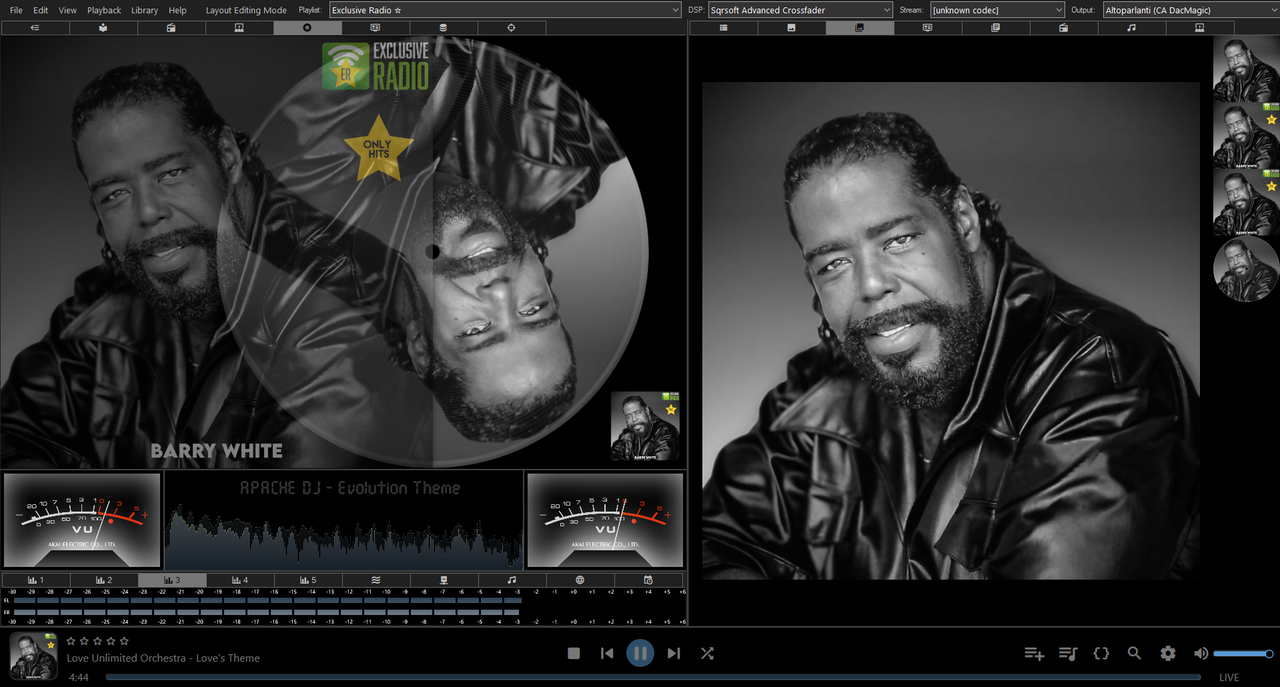Select the music note tab below visualizer
The width and height of the screenshot is (1280, 687).
tap(511, 580)
